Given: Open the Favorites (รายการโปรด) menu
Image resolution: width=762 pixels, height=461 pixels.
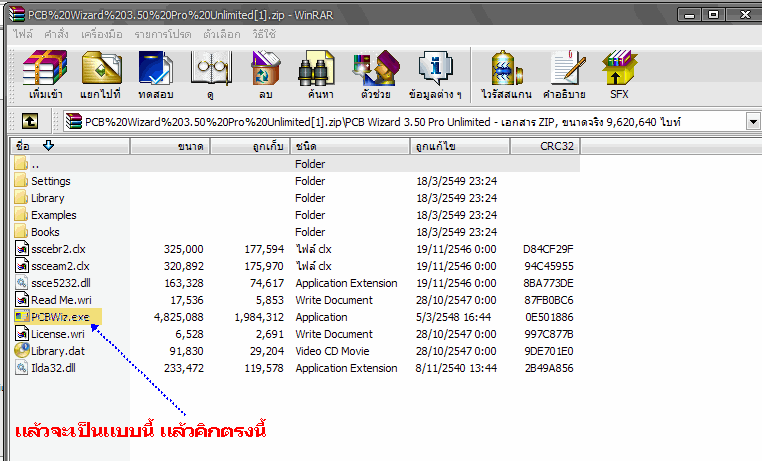Looking at the screenshot, I should pos(163,34).
